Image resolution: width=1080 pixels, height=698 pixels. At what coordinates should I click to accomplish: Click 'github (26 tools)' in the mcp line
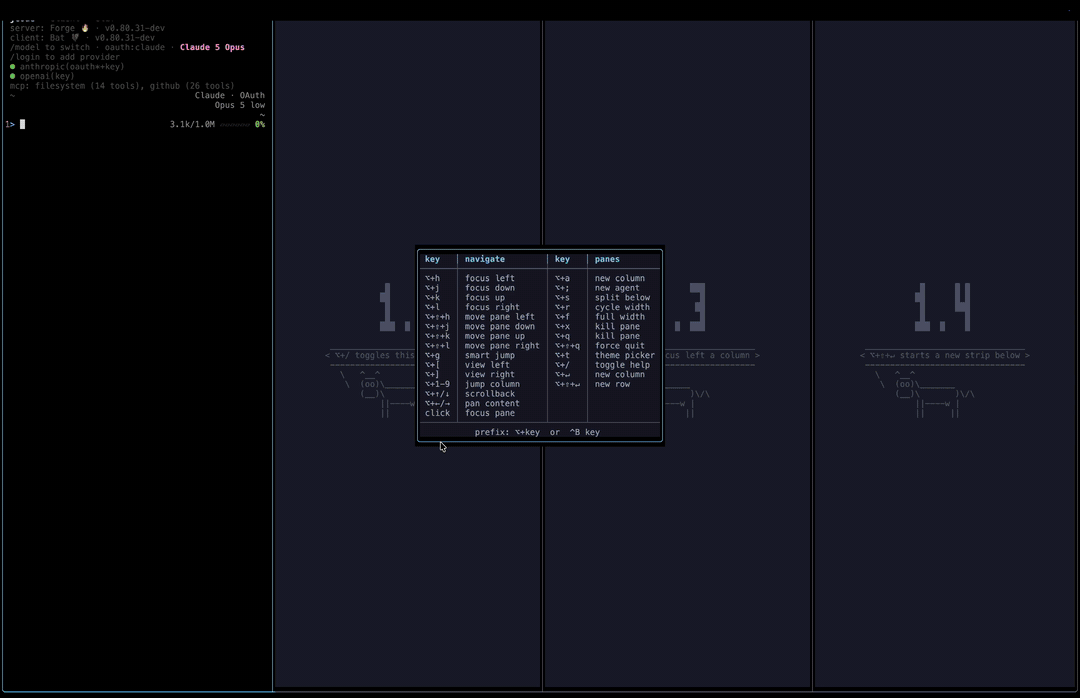[x=192, y=86]
